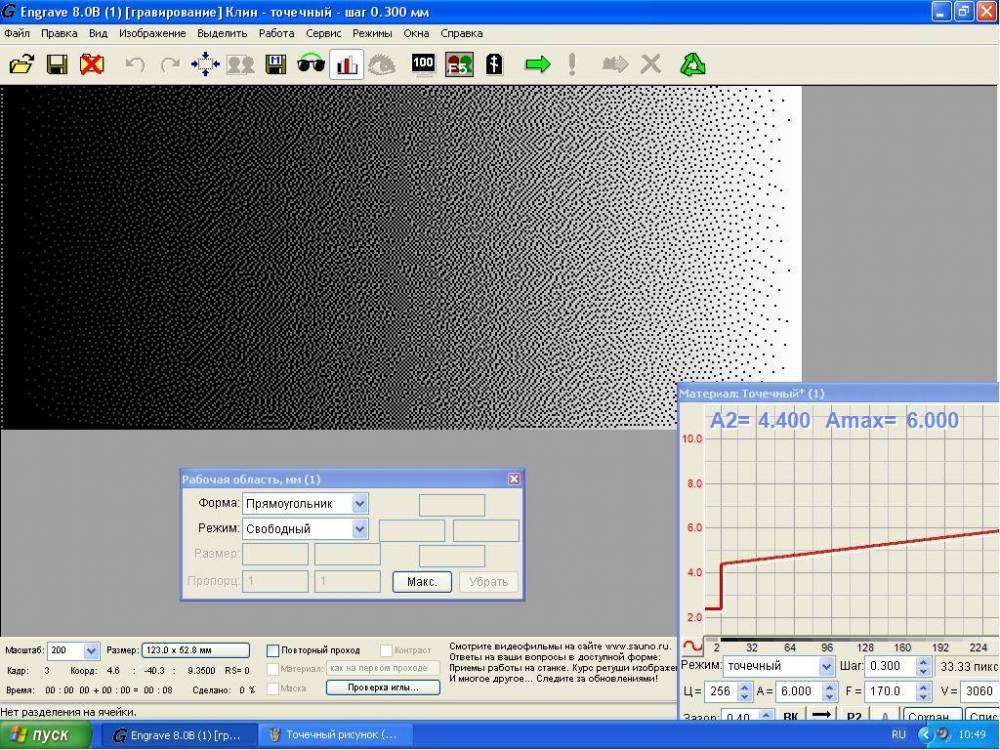Select the four-arrow move tool icon
Screen dimensions: 1000x750
point(205,65)
